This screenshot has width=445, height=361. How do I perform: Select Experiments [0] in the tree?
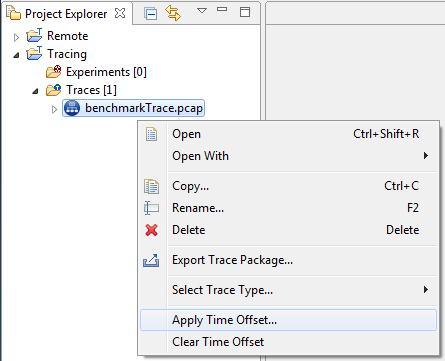(x=106, y=72)
